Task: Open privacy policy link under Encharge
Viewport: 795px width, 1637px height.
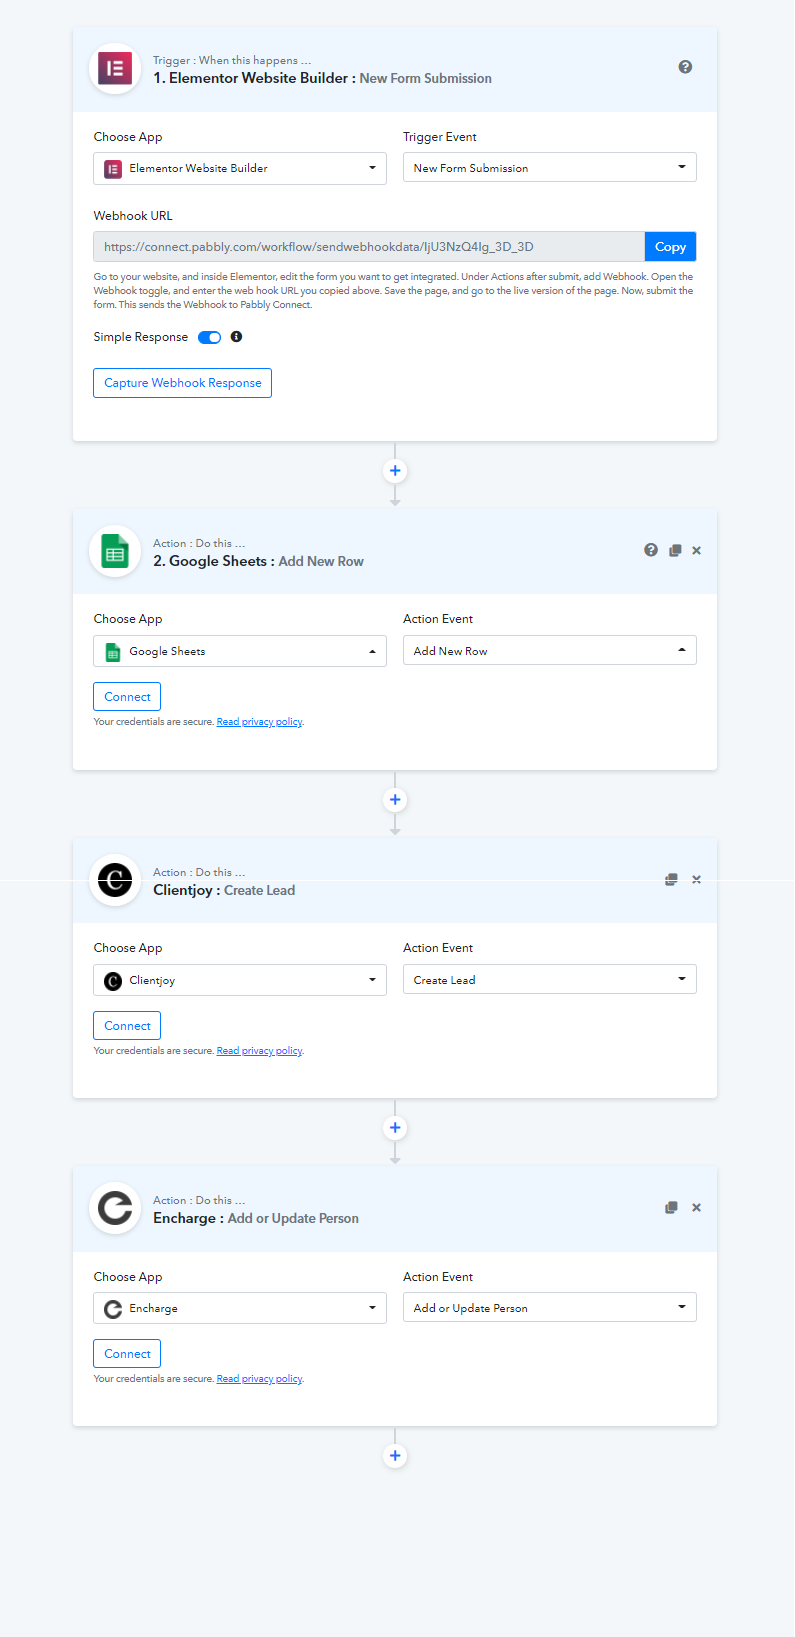Action: click(x=259, y=1379)
